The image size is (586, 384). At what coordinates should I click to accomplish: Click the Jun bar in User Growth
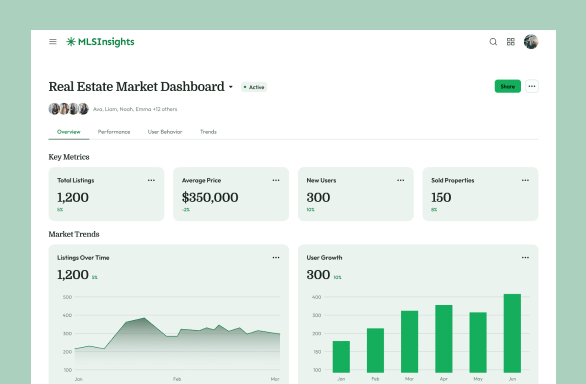click(x=512, y=333)
